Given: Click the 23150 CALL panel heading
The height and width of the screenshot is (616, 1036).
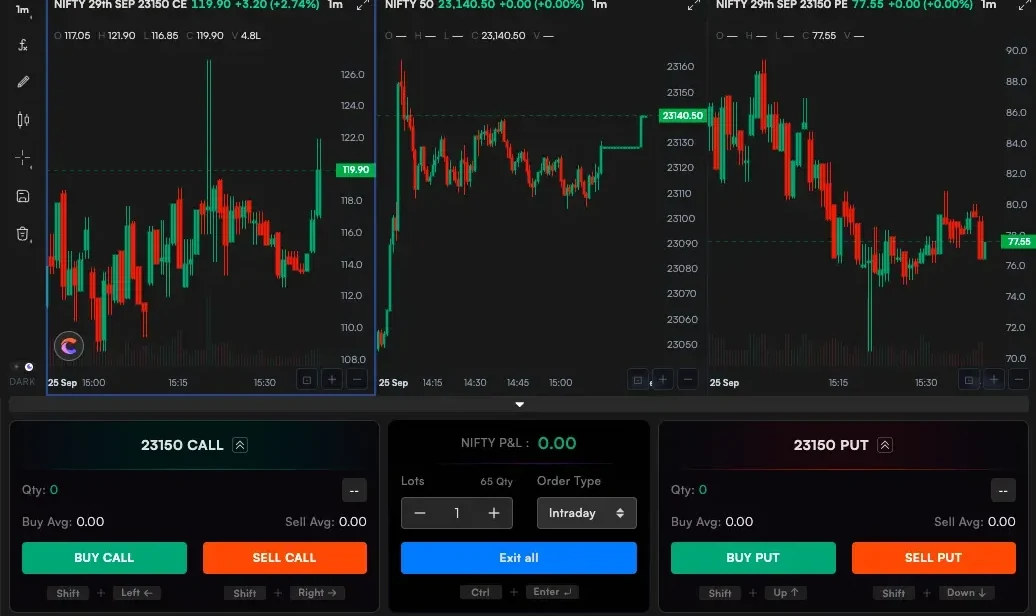Looking at the screenshot, I should 182,445.
